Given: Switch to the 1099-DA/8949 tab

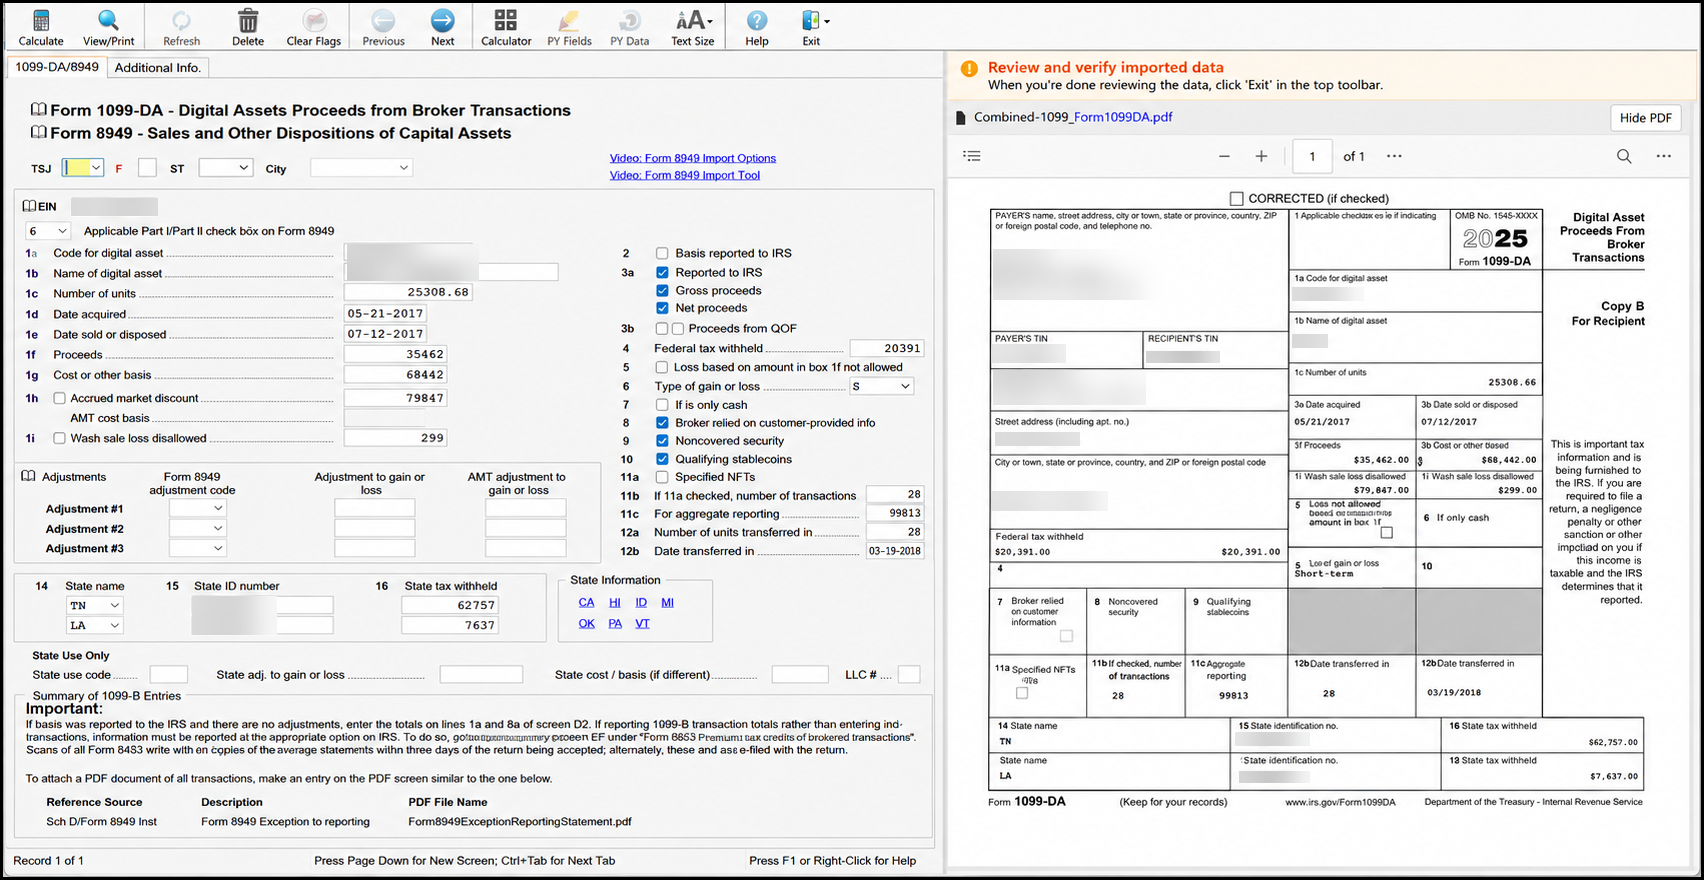Looking at the screenshot, I should tap(57, 67).
